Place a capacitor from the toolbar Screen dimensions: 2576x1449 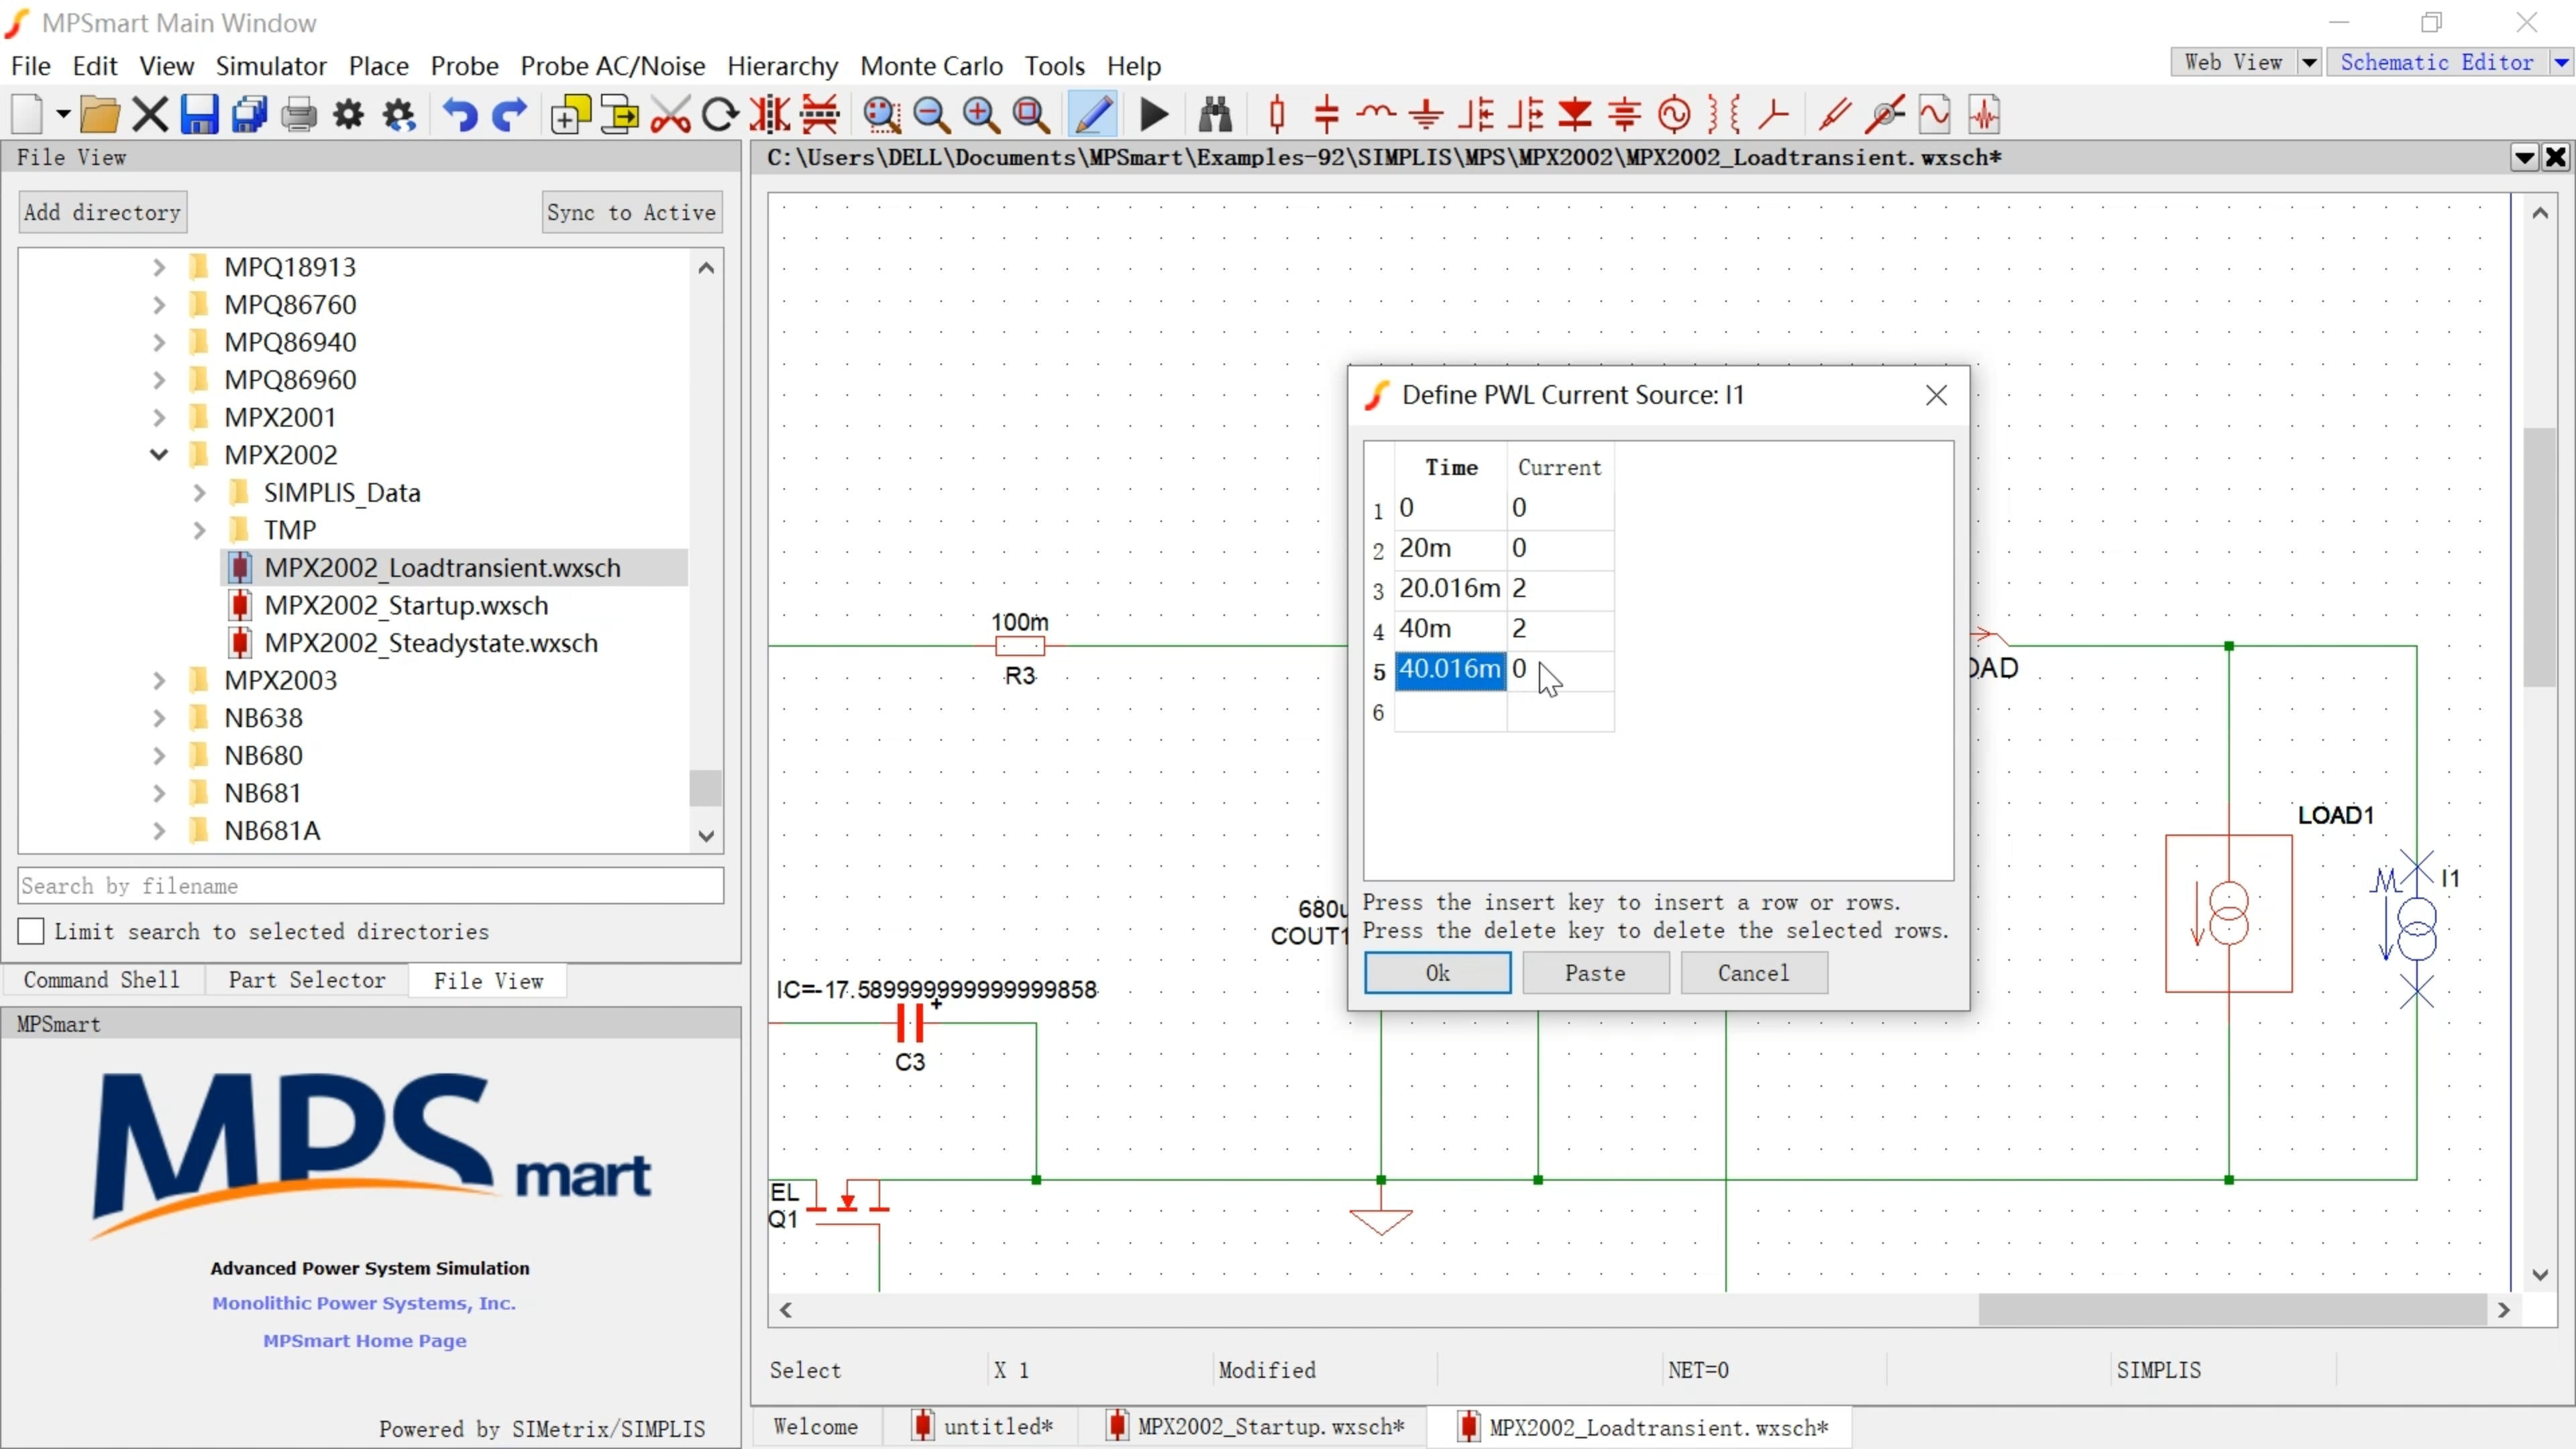tap(1327, 115)
